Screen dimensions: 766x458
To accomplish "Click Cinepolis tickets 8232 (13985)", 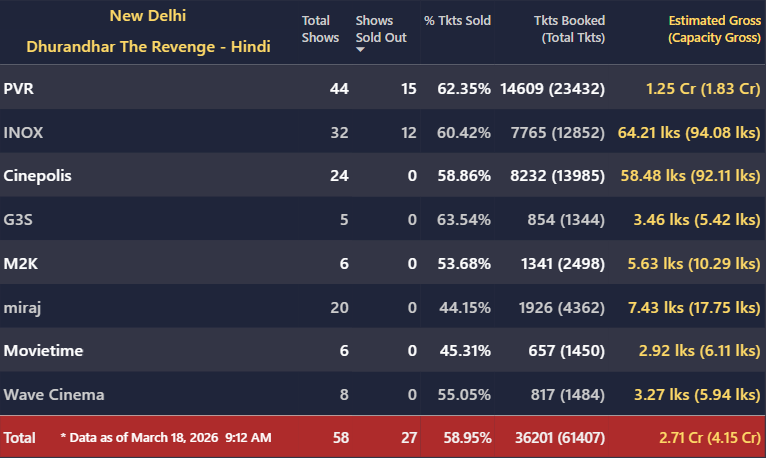I will pos(557,176).
